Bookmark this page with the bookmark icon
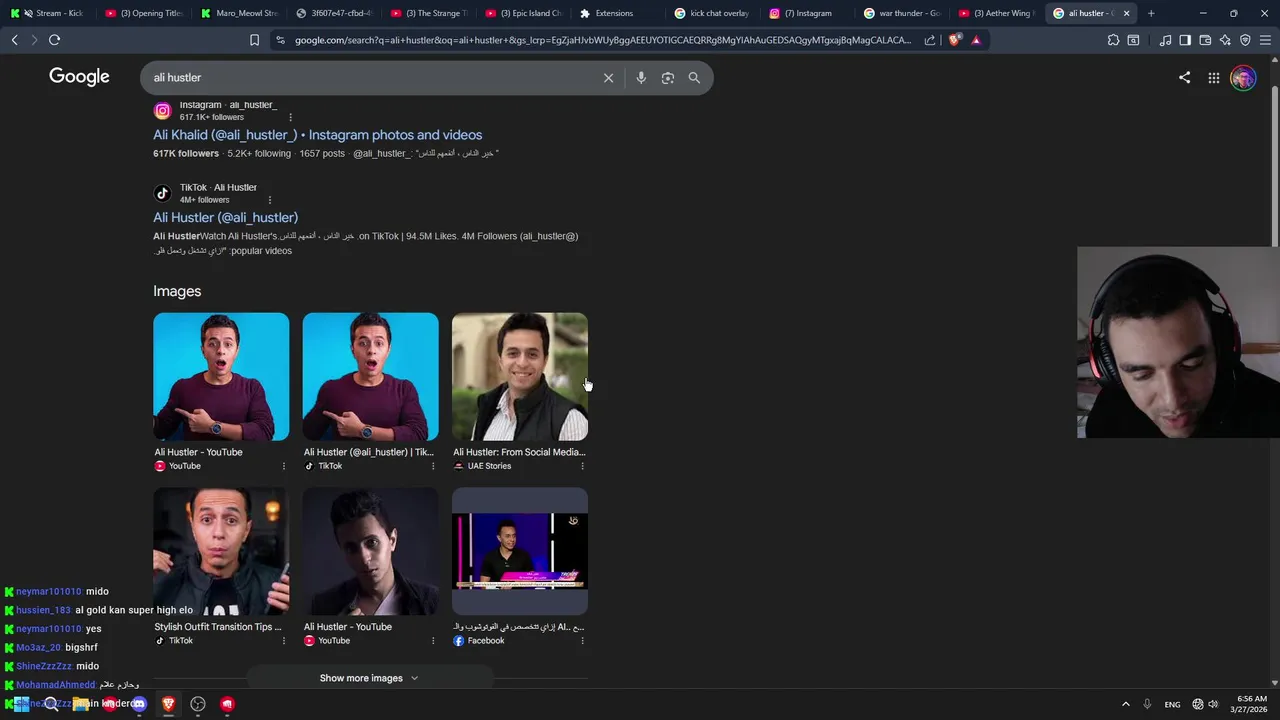 (254, 40)
